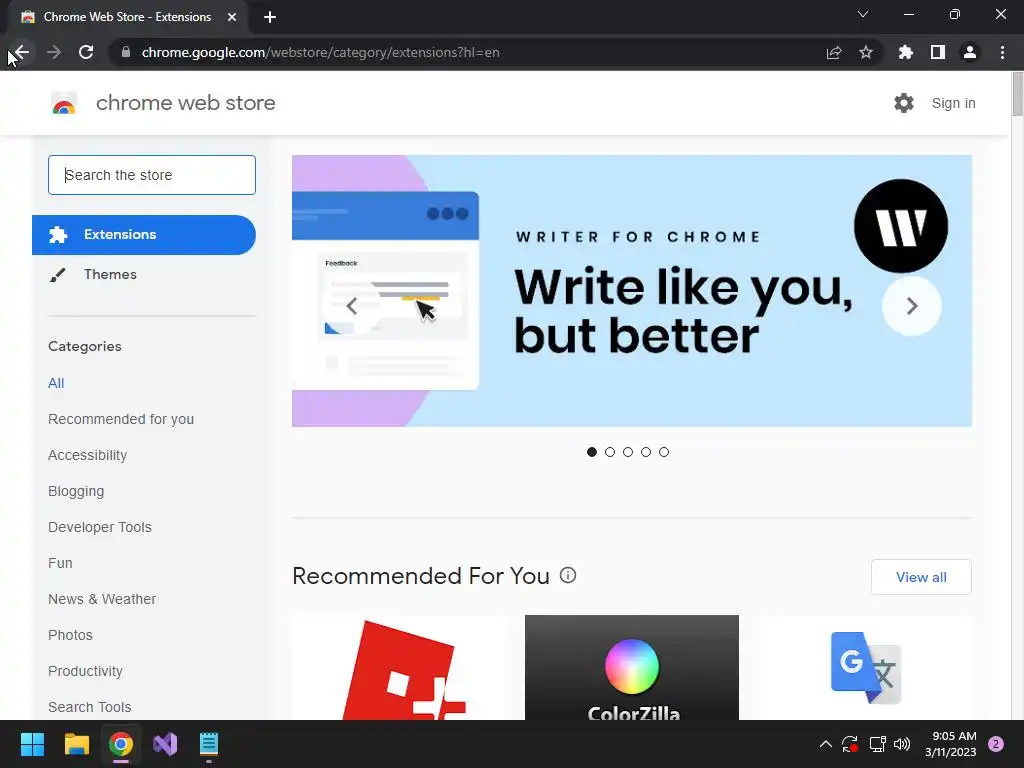Click the Chrome Web Store rainbow logo
1024x768 pixels.
tap(64, 103)
